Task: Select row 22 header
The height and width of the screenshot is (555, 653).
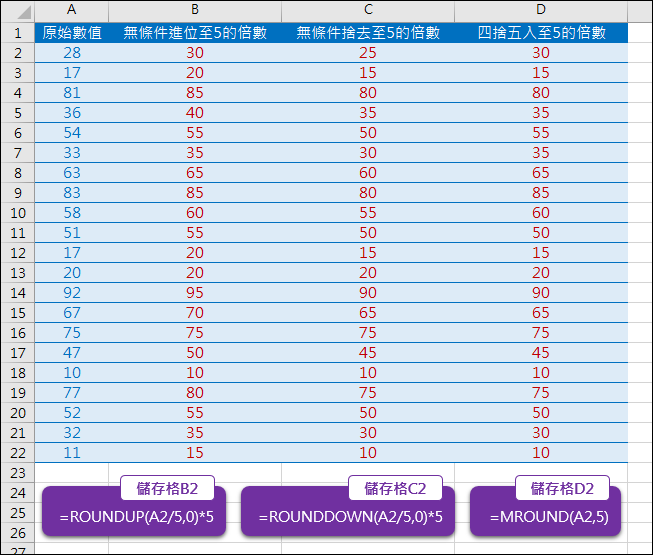Action: pos(17,453)
